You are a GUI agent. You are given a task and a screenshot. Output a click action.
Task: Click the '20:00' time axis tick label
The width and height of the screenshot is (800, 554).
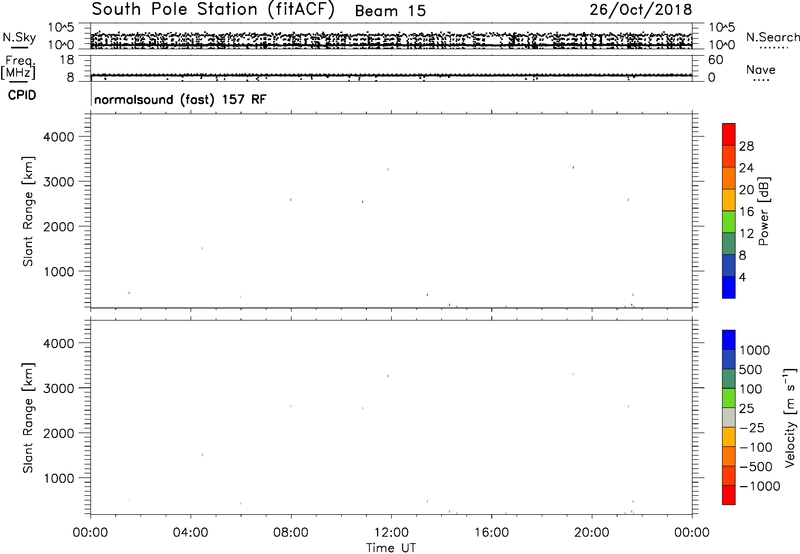coord(592,533)
